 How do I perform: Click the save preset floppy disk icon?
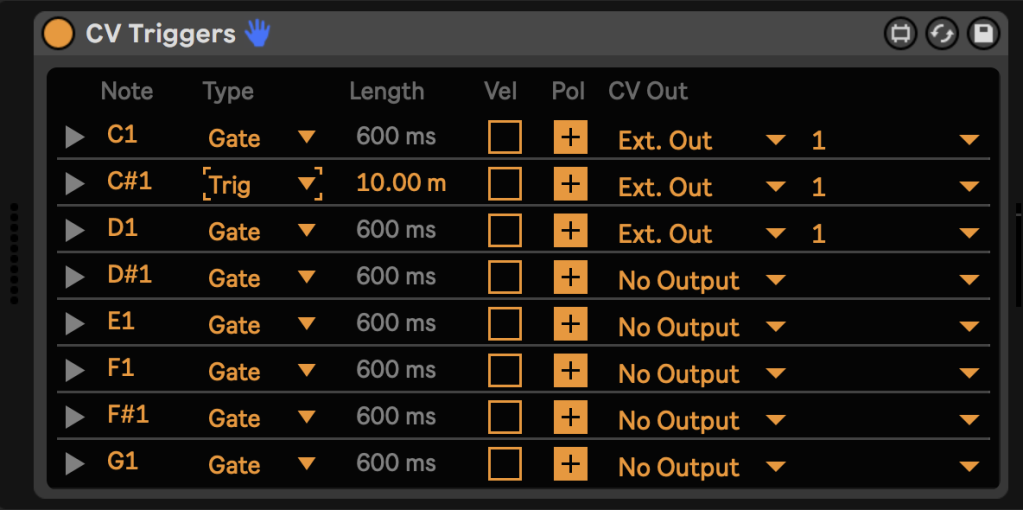coord(983,34)
